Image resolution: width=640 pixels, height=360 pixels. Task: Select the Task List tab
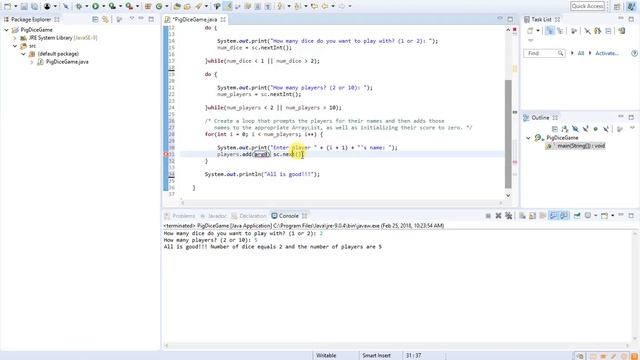tap(542, 19)
